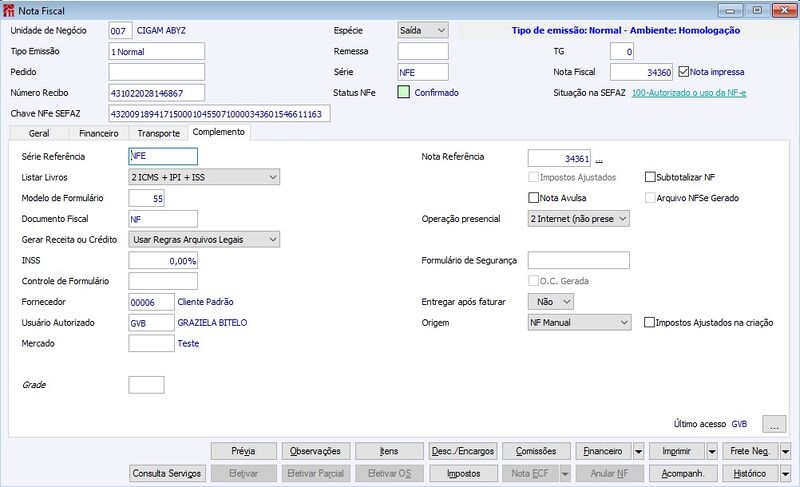This screenshot has width=800, height=487.
Task: Click the Grade input field
Action: 146,385
